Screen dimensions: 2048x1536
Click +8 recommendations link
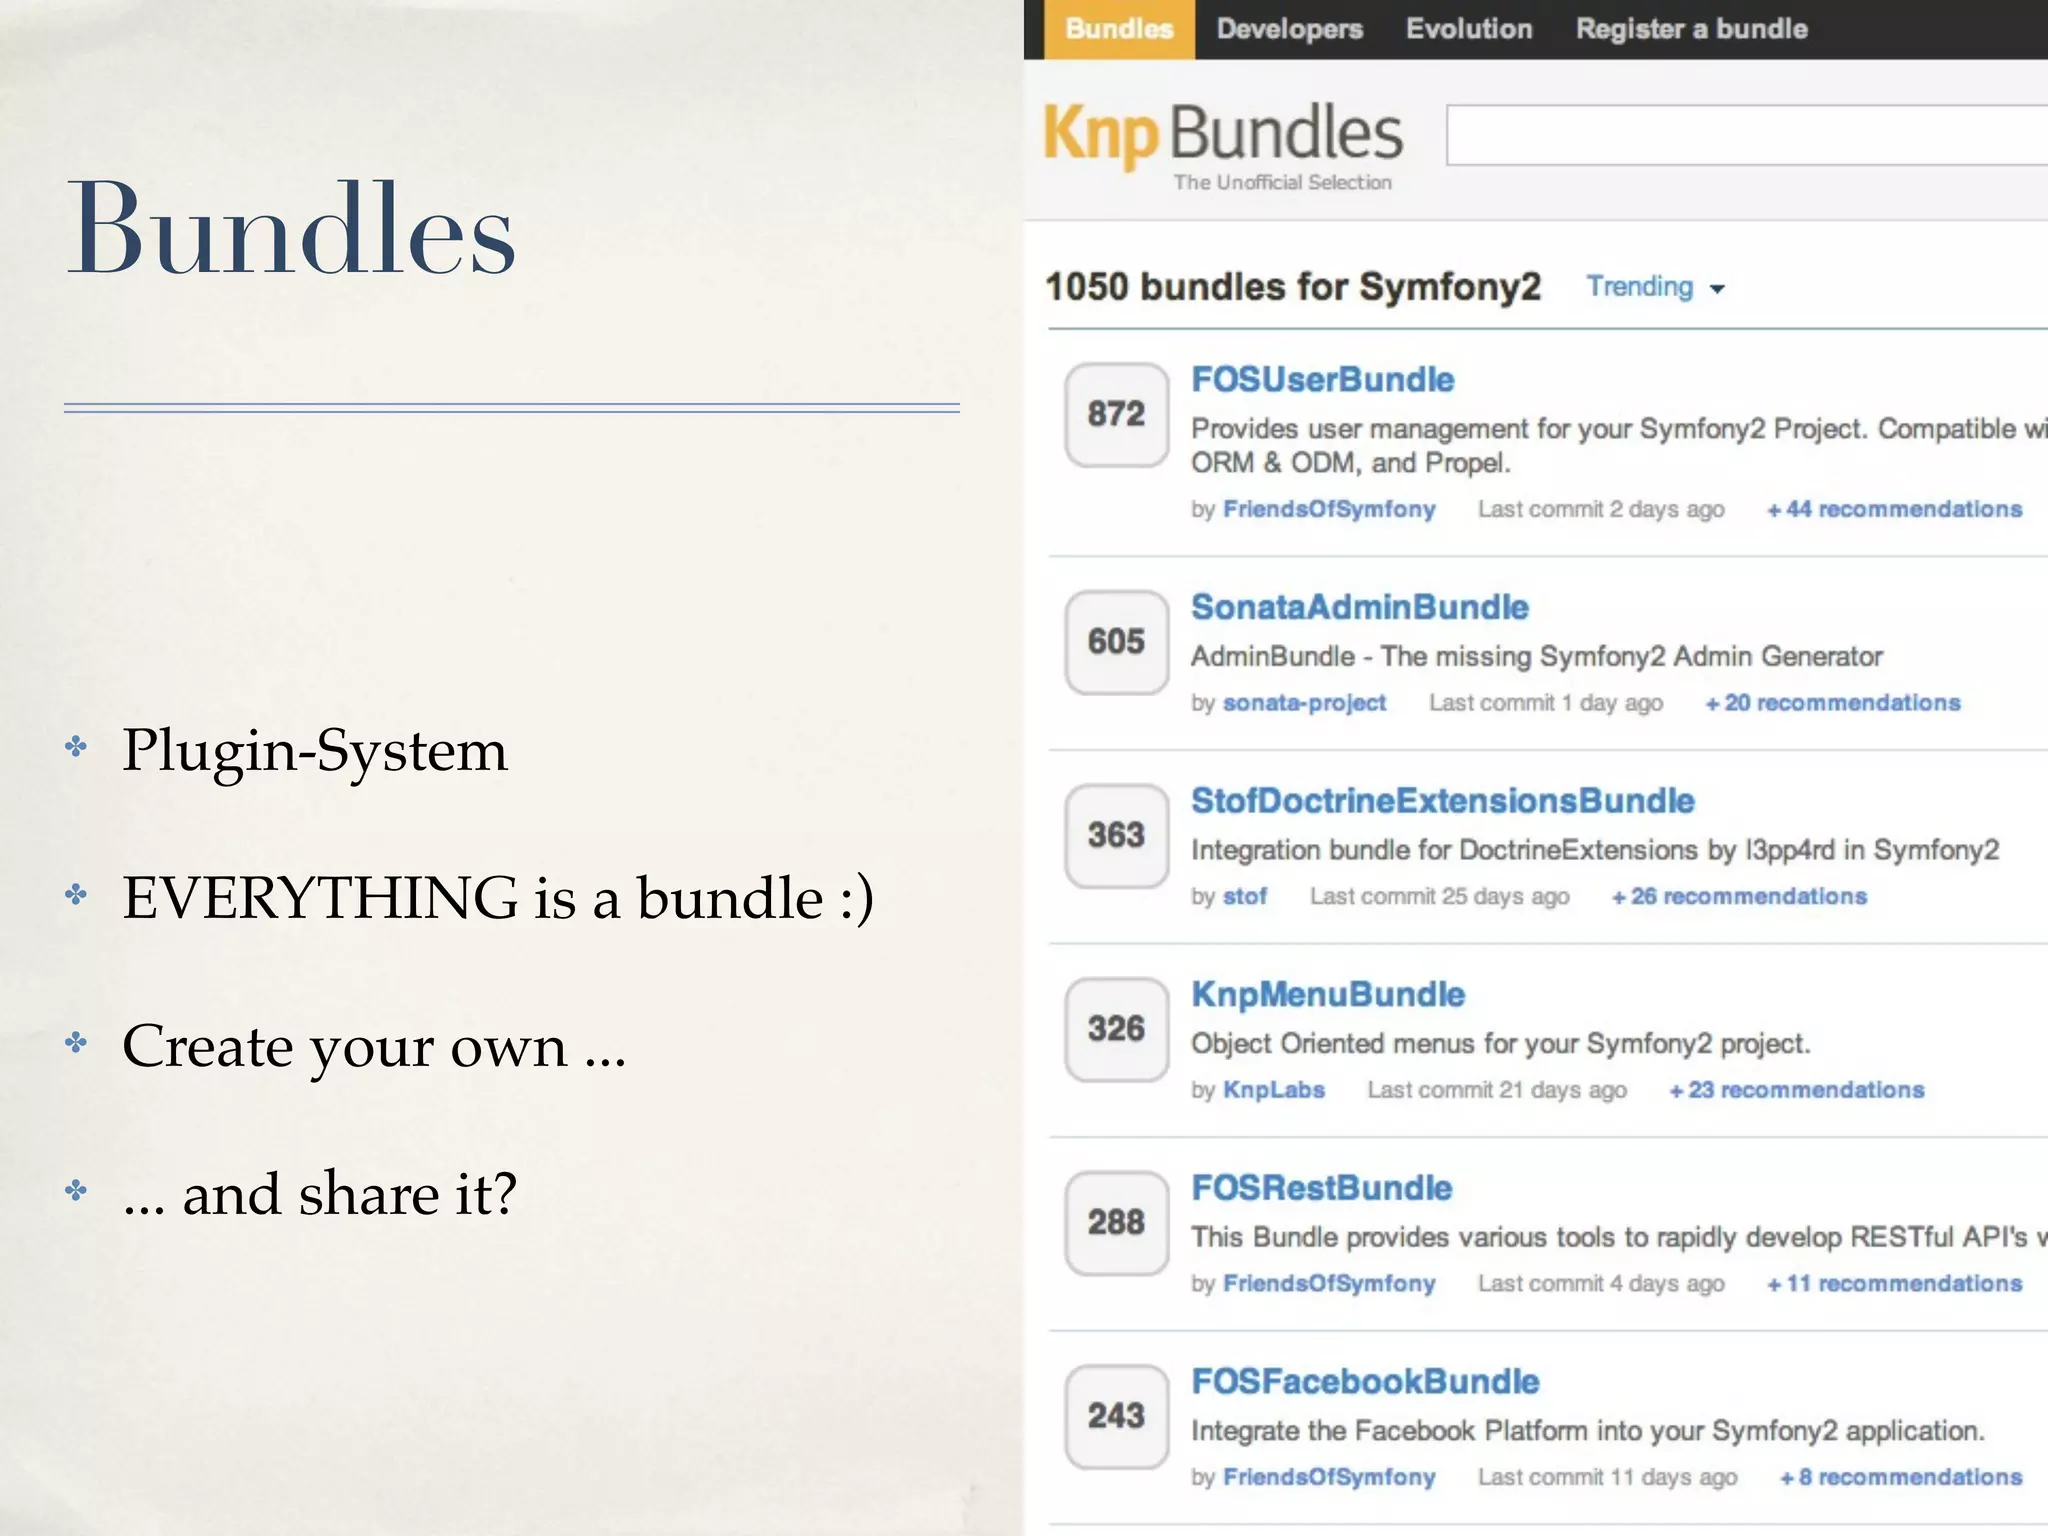pyautogui.click(x=1900, y=1477)
